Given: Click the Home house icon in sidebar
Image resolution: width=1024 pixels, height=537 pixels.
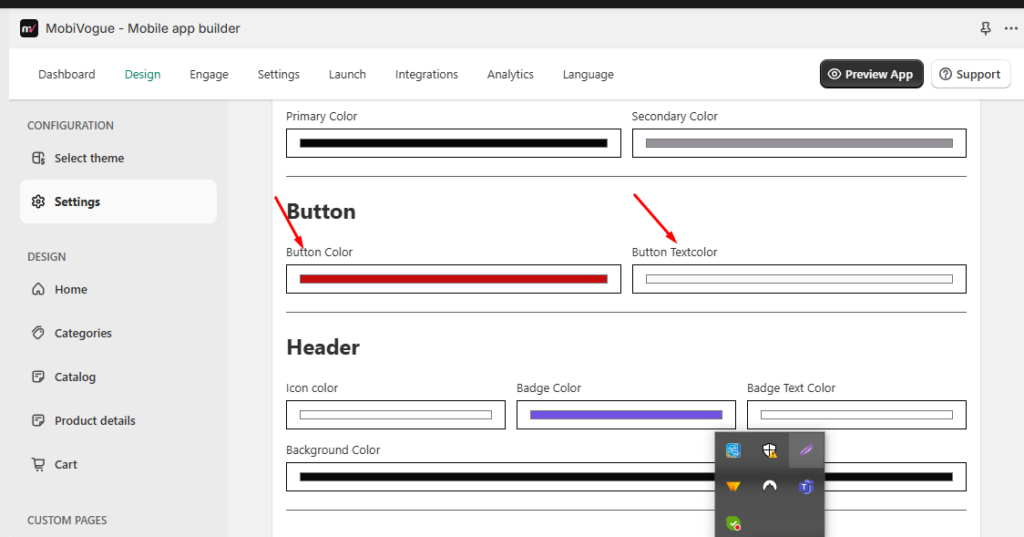Looking at the screenshot, I should point(39,289).
